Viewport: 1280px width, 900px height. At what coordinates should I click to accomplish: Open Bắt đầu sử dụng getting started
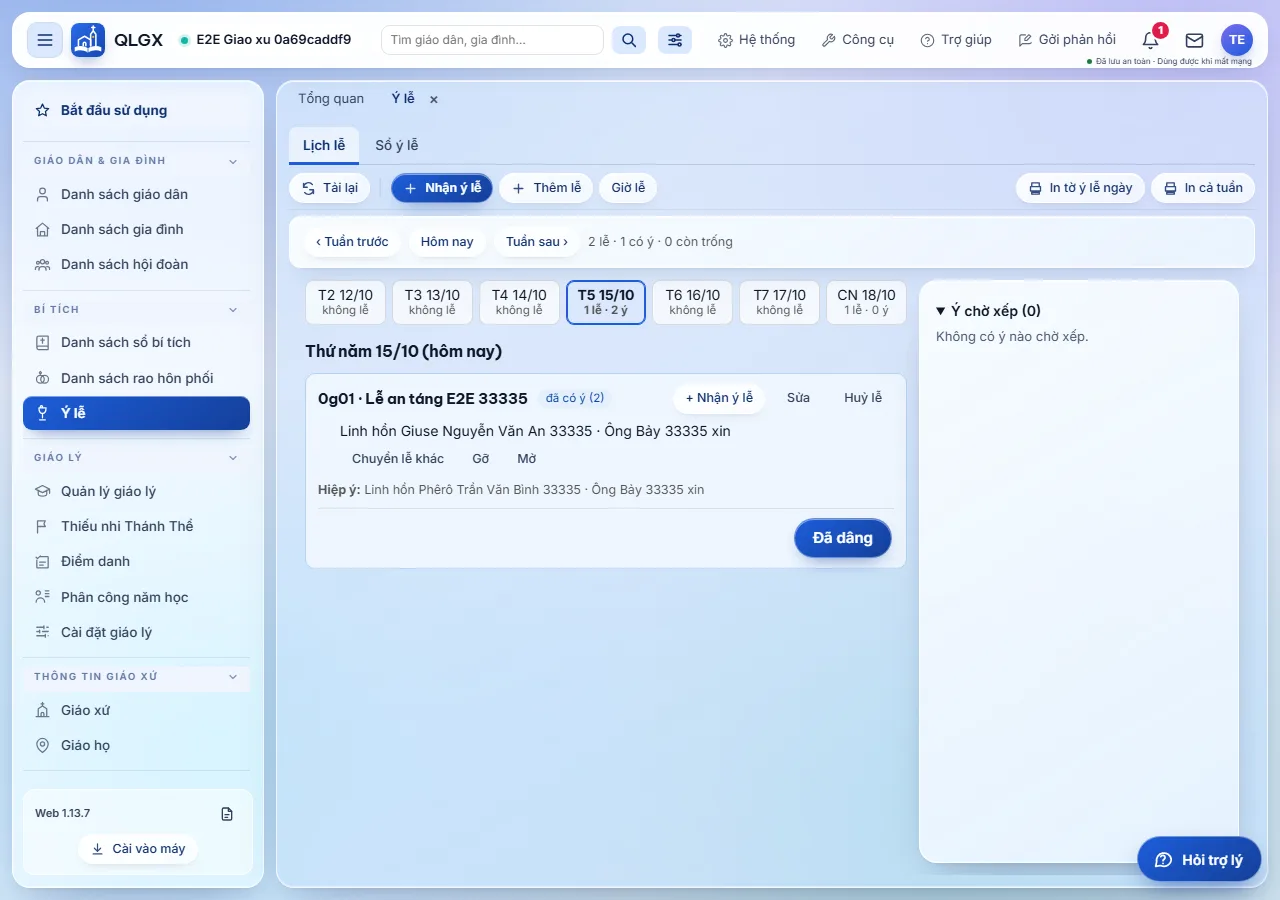[x=136, y=110]
